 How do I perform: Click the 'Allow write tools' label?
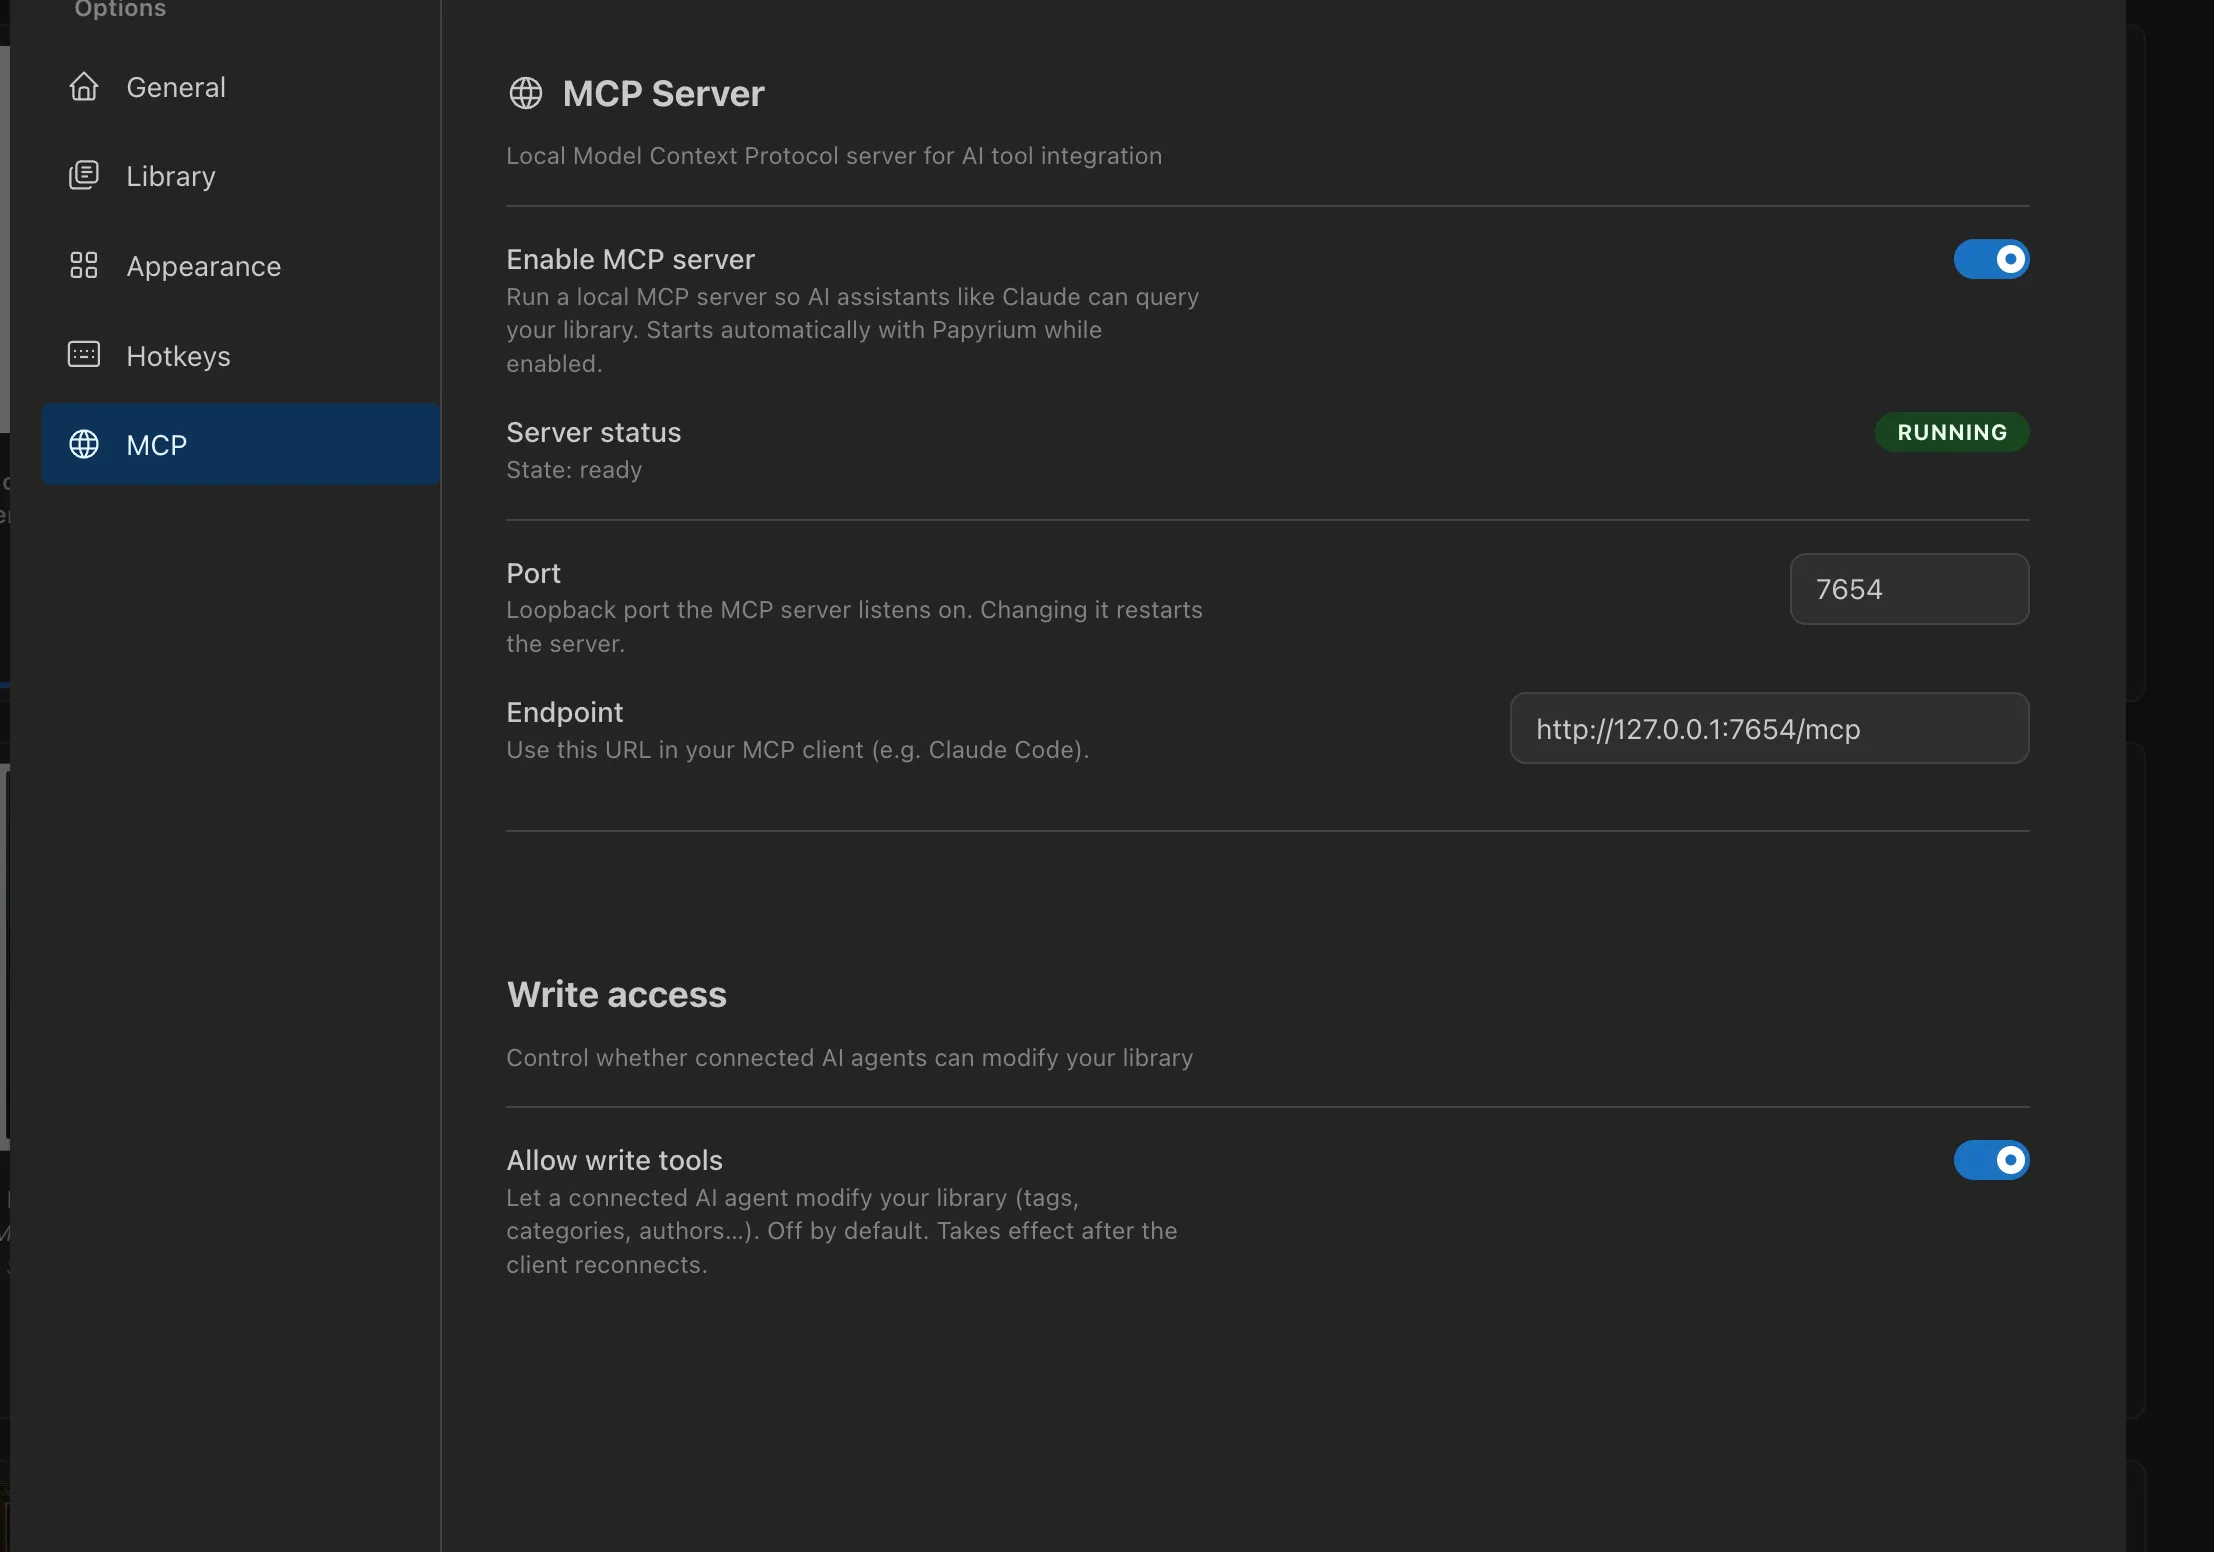click(x=614, y=1160)
